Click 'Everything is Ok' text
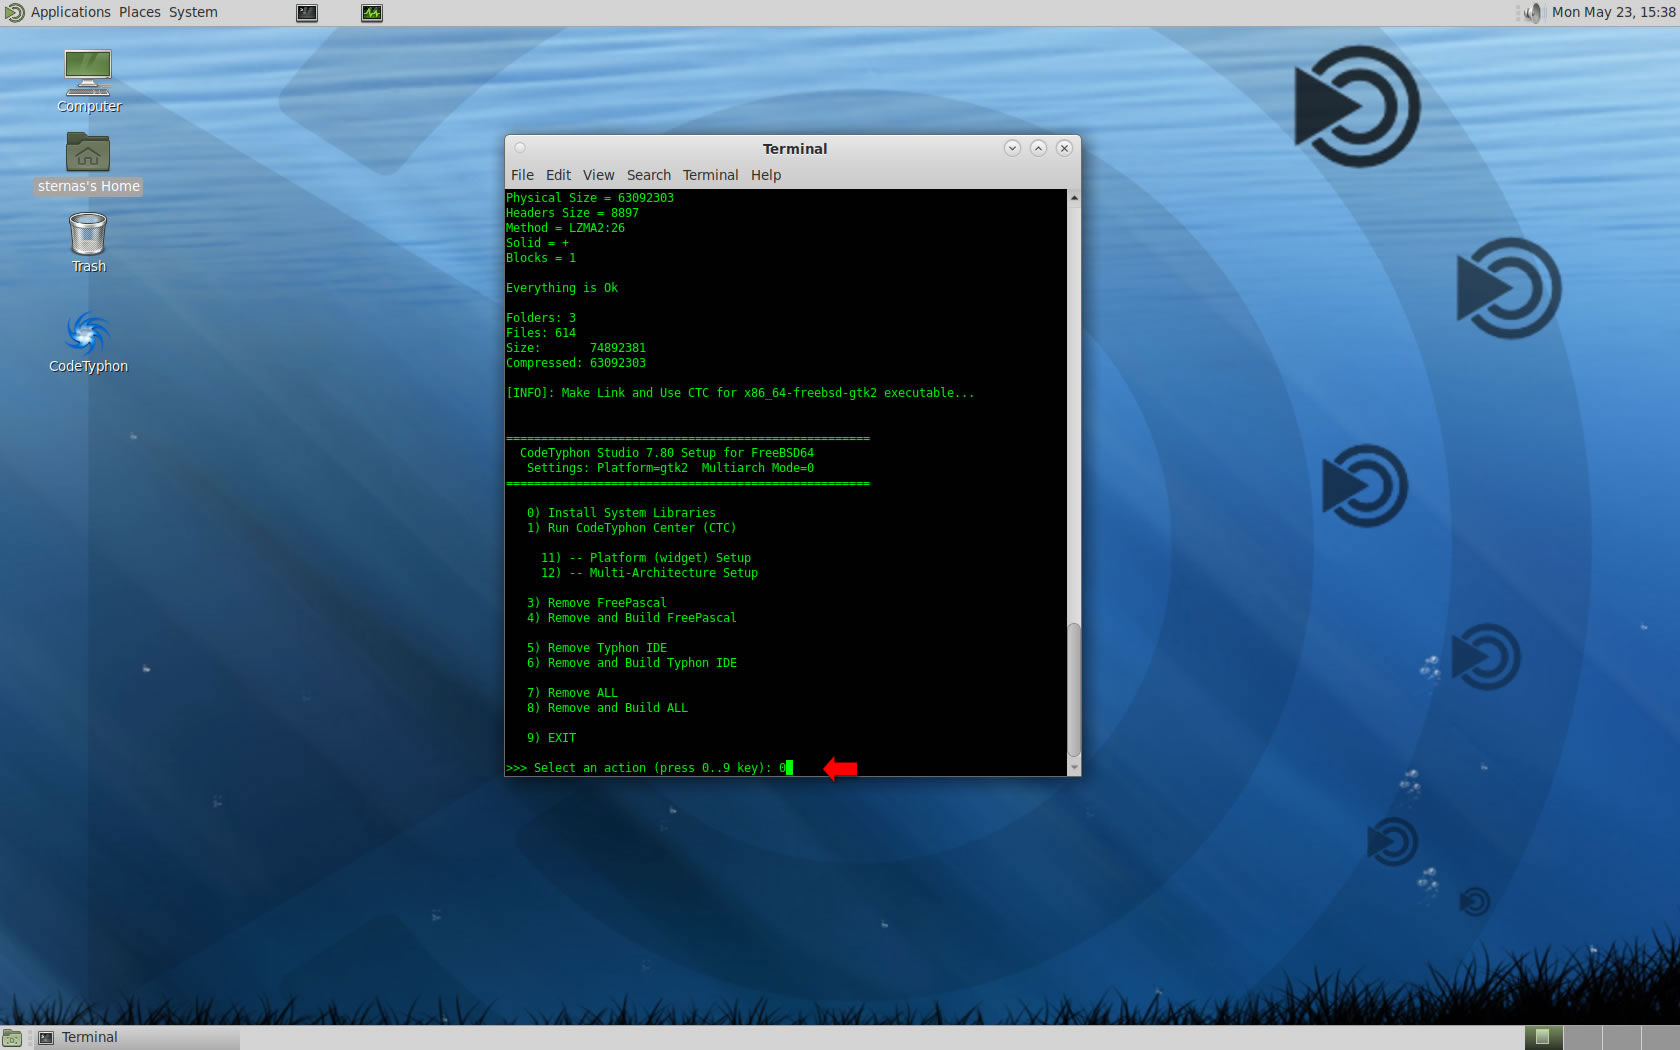The width and height of the screenshot is (1680, 1050). (562, 288)
